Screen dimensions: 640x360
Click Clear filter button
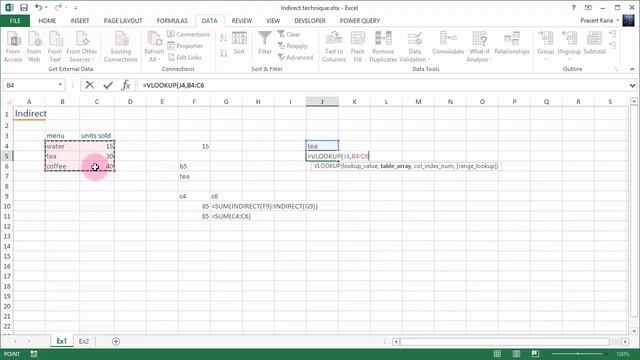pyautogui.click(x=289, y=34)
